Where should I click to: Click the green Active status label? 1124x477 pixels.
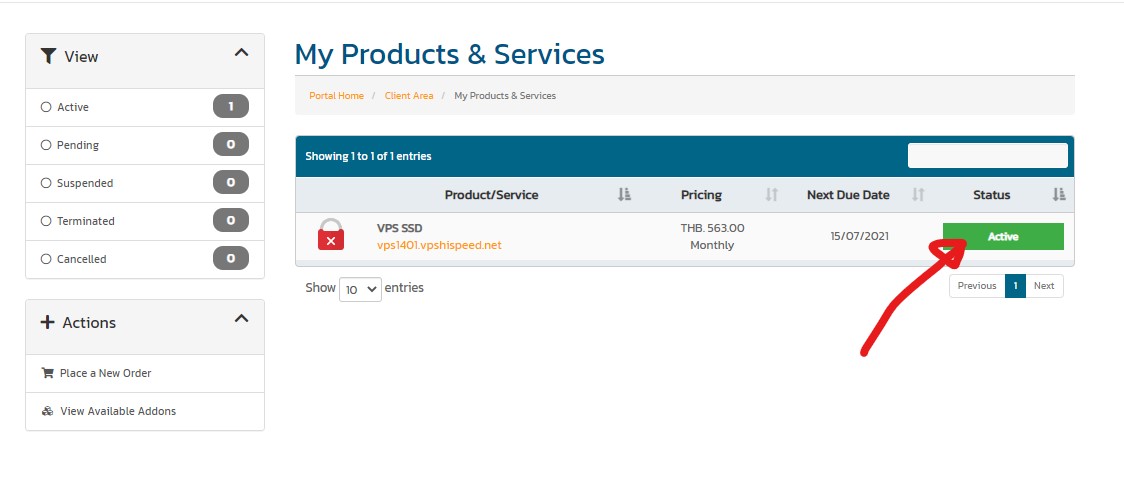click(1003, 237)
